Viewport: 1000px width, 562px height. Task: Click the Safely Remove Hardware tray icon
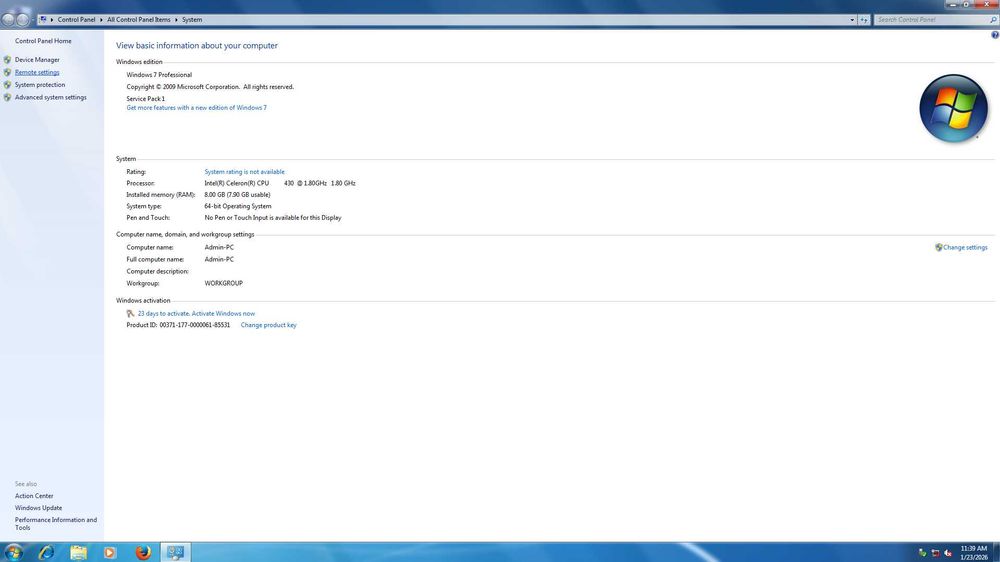click(922, 552)
